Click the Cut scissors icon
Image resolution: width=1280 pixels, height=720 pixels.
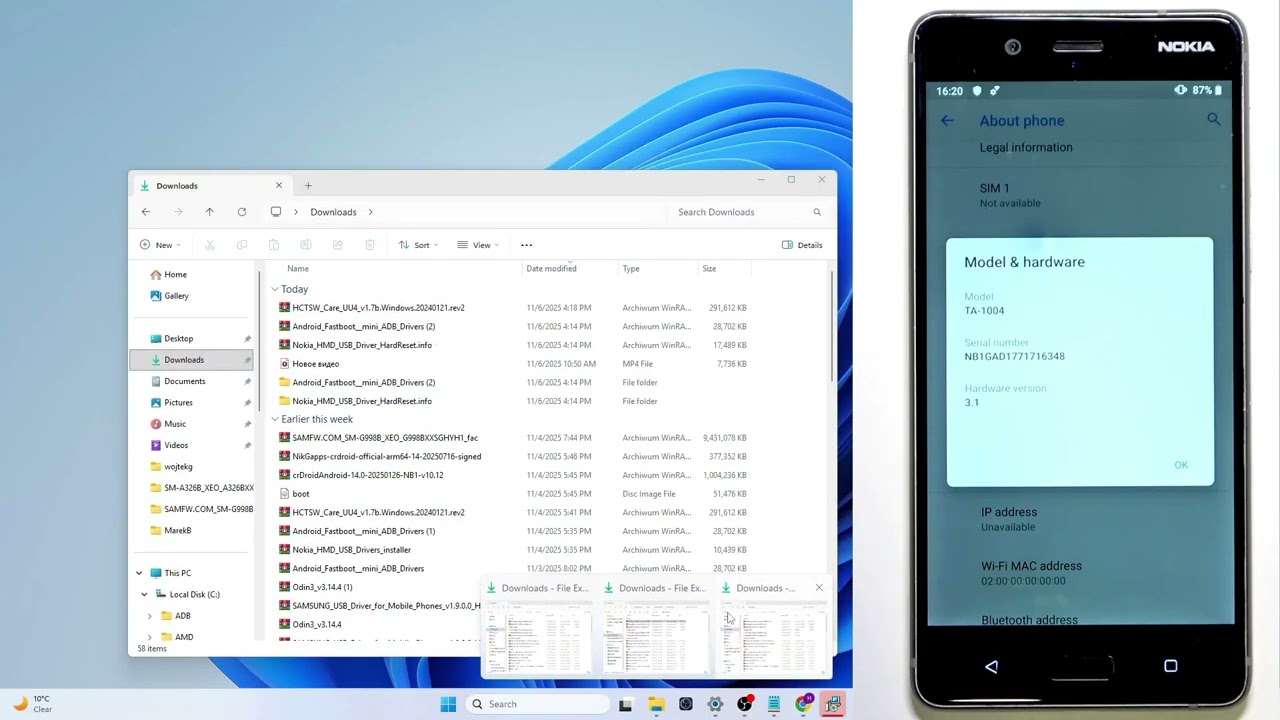[x=210, y=245]
